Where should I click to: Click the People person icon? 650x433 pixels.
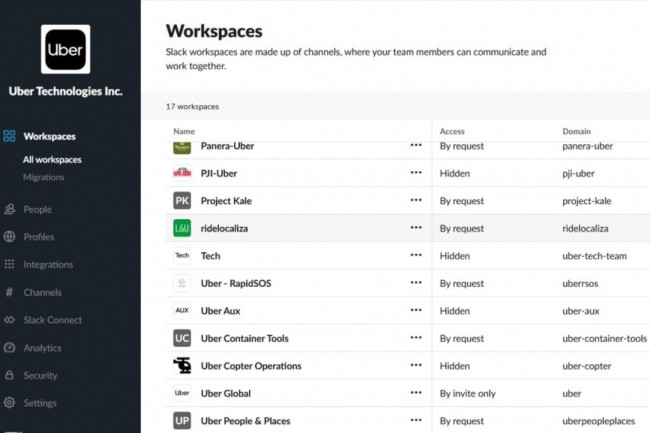(x=10, y=209)
